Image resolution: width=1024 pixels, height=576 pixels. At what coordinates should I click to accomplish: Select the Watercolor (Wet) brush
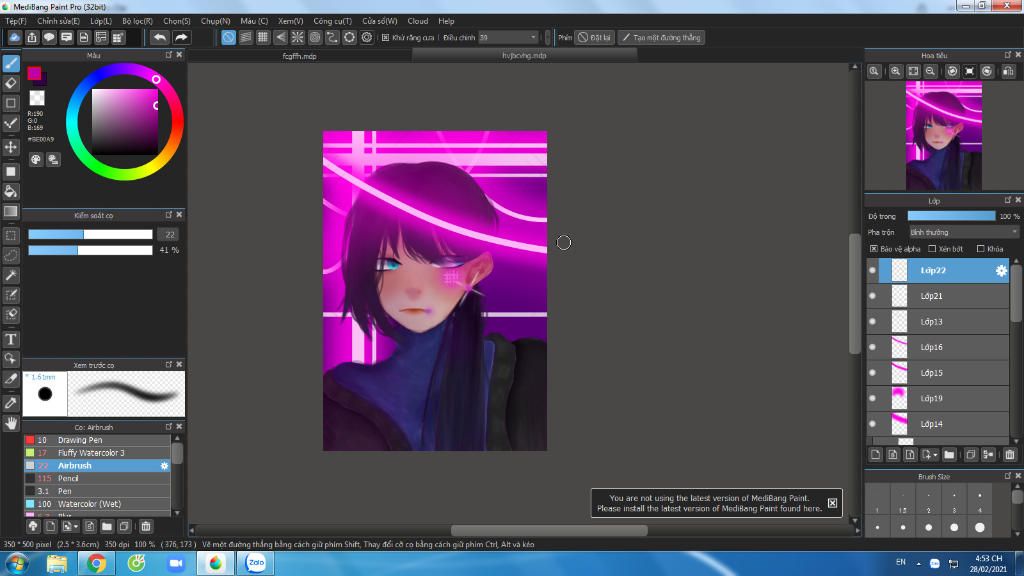97,504
